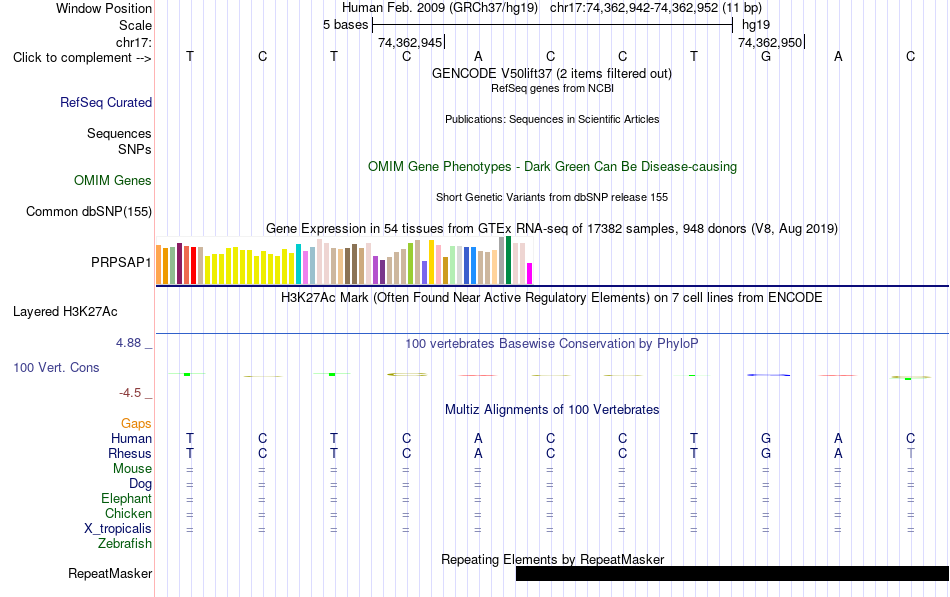The image size is (950, 597).
Task: Click the -4.5 PhyloP lower value
Action: coord(130,393)
